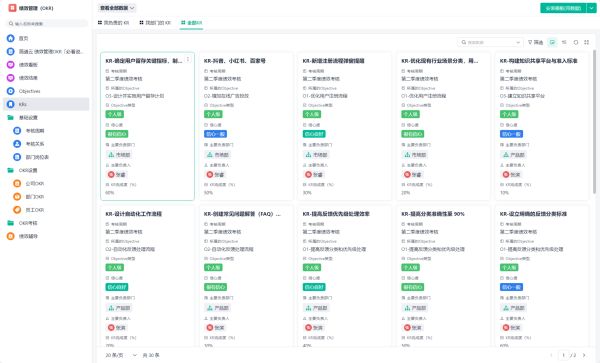
Task: Select the 全部KR tab
Action: [191, 23]
